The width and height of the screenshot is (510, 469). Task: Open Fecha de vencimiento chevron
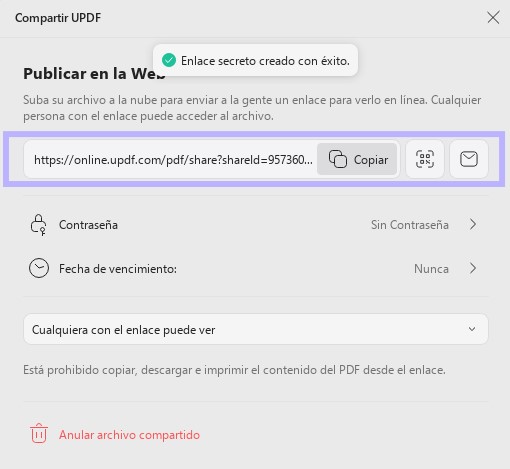point(473,268)
